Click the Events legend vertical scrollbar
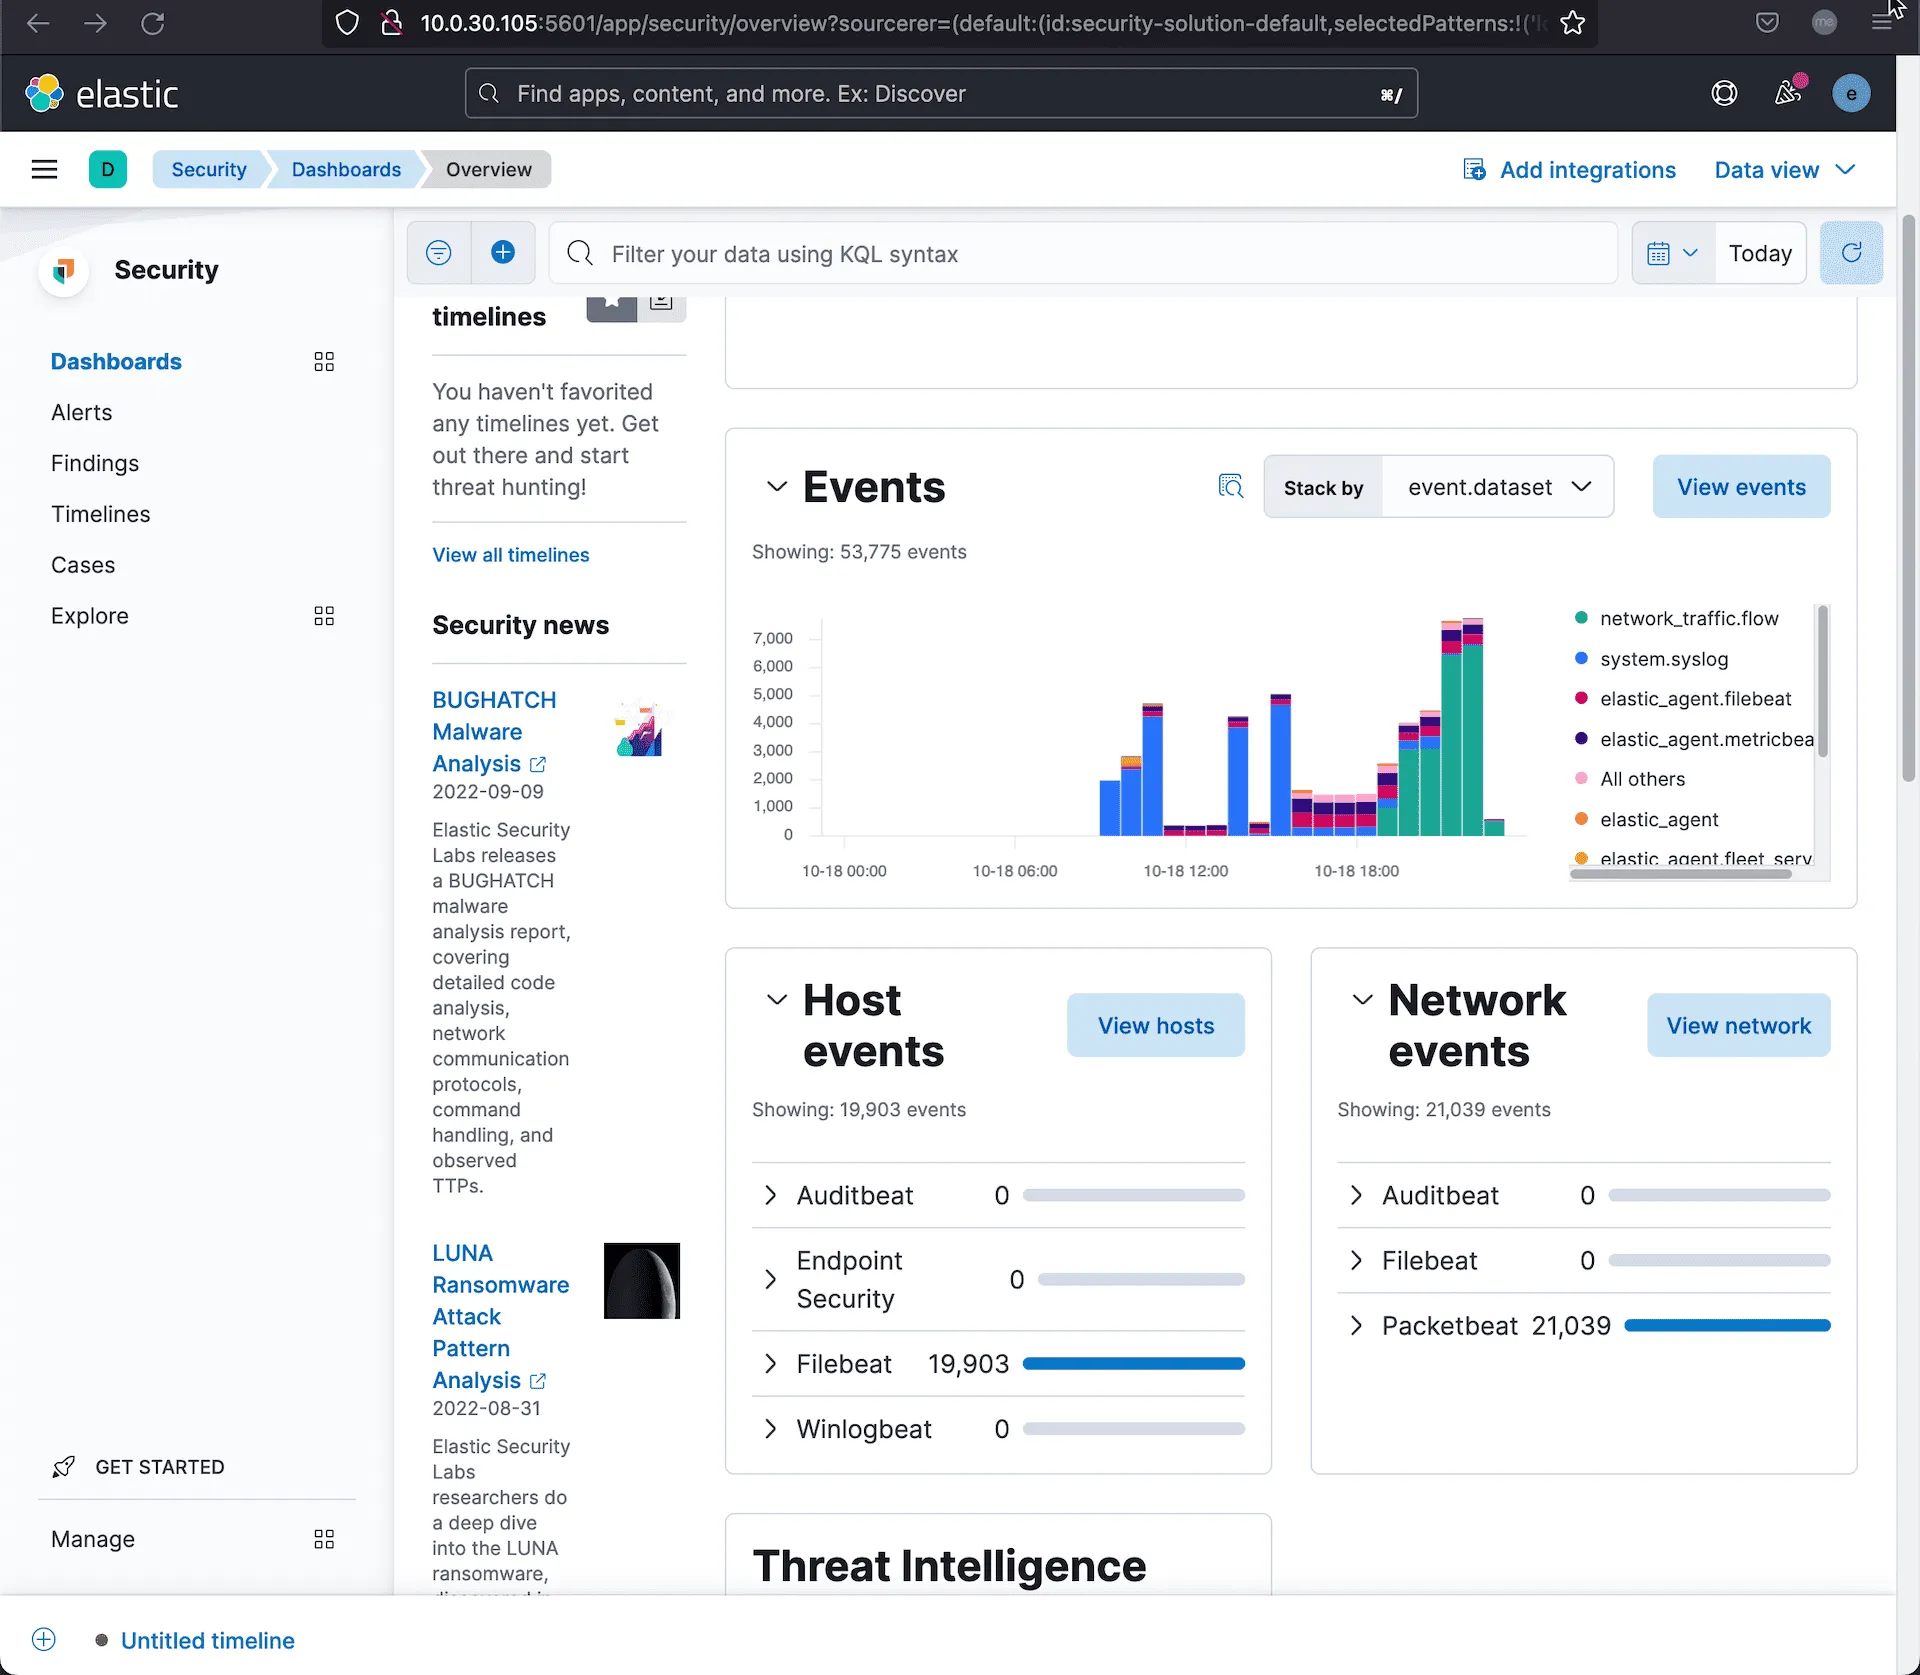 [1822, 682]
